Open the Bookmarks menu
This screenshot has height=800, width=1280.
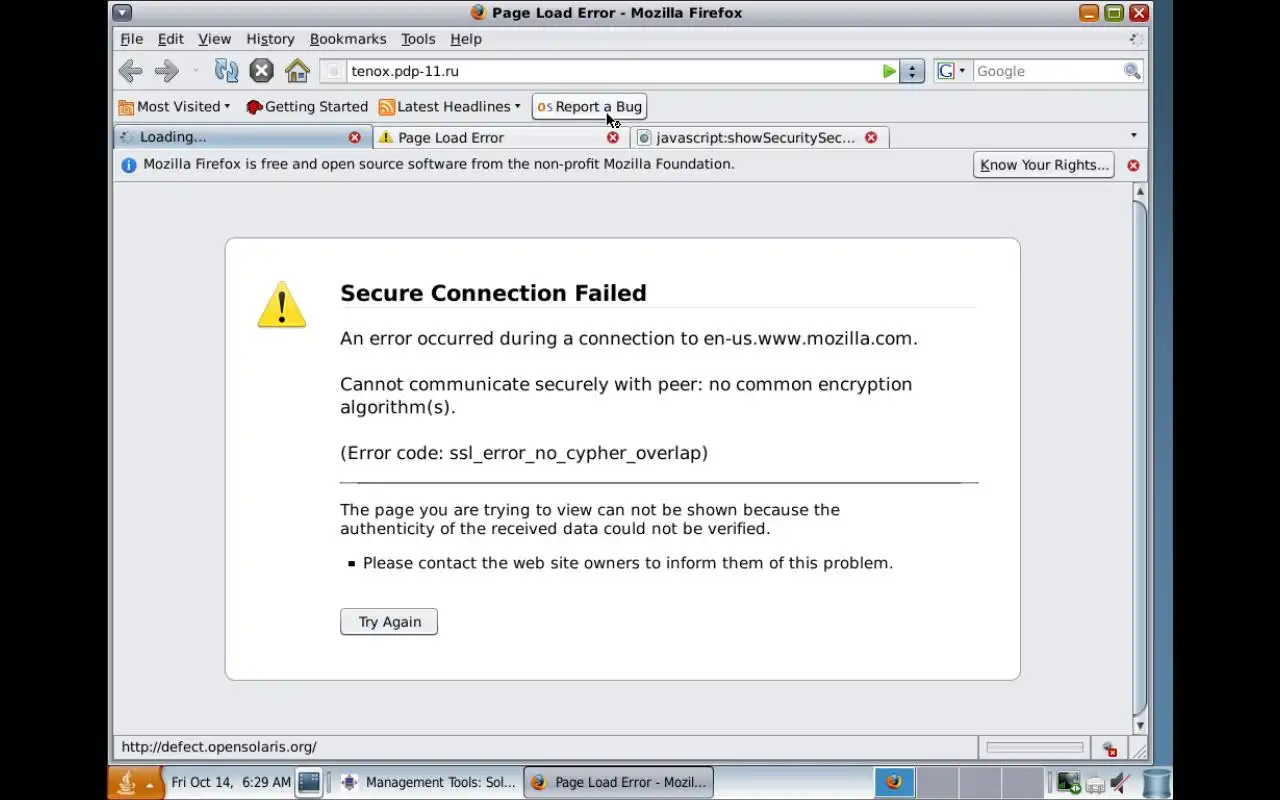348,39
